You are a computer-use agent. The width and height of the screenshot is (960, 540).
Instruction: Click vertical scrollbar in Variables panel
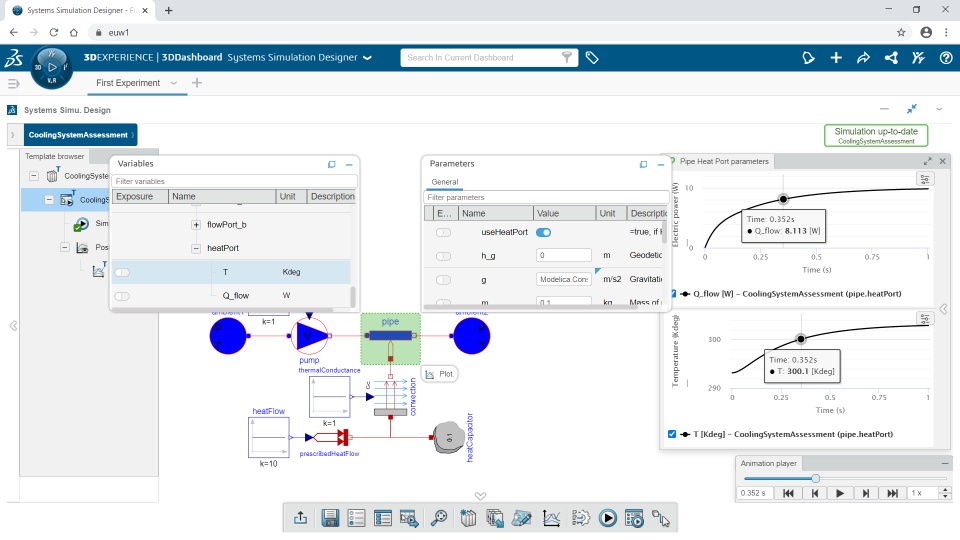[x=353, y=296]
